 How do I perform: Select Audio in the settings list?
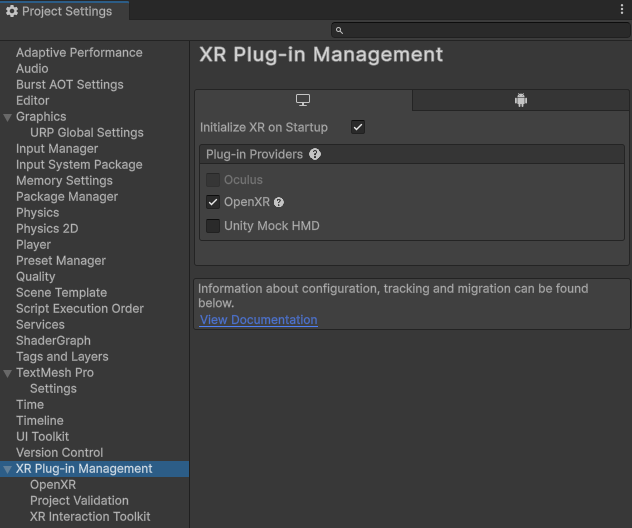(32, 69)
